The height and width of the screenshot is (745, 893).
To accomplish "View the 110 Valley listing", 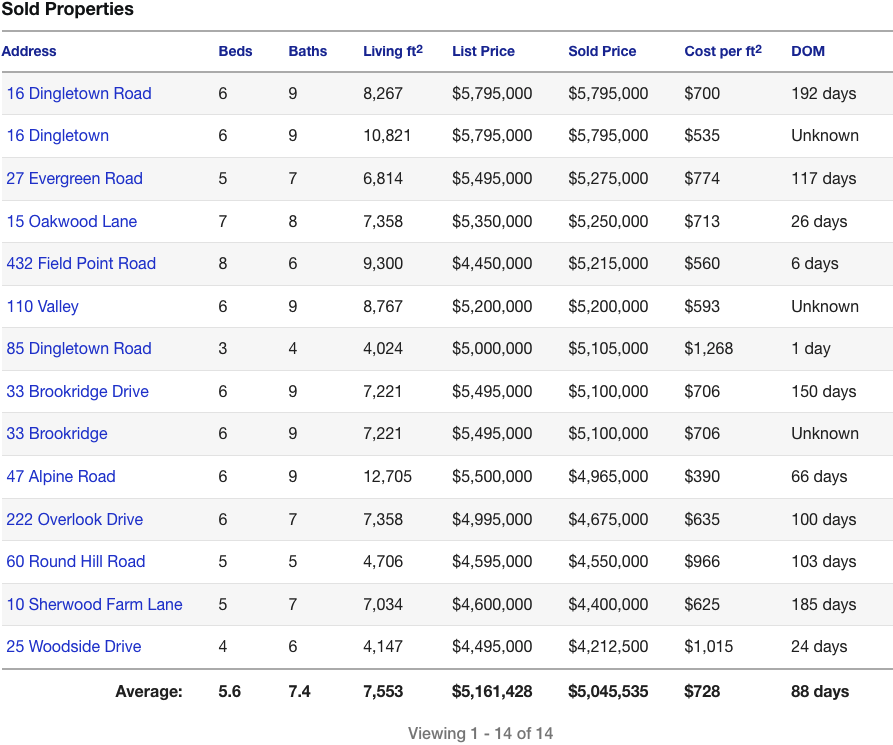I will pos(42,306).
